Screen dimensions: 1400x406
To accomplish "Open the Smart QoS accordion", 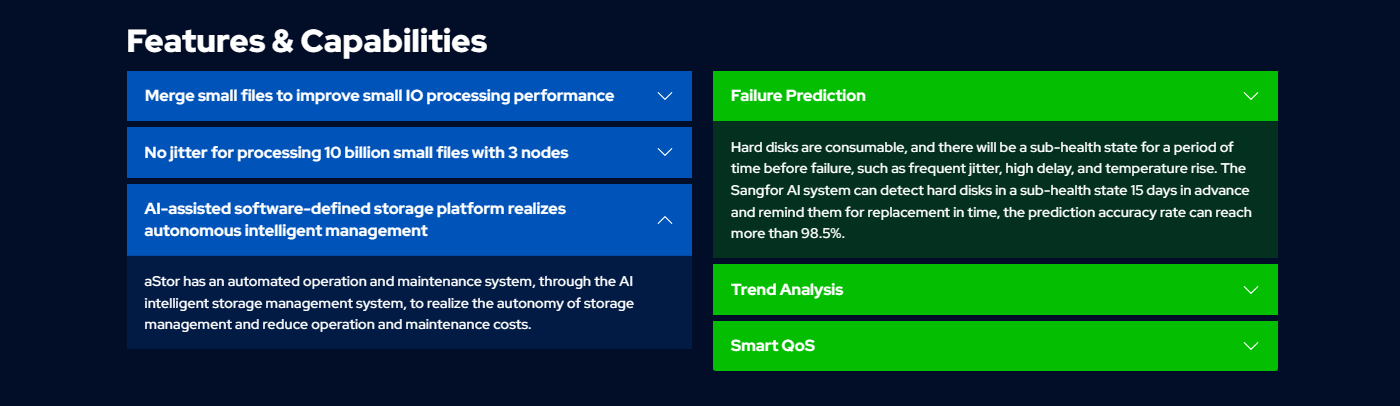I will pos(995,346).
